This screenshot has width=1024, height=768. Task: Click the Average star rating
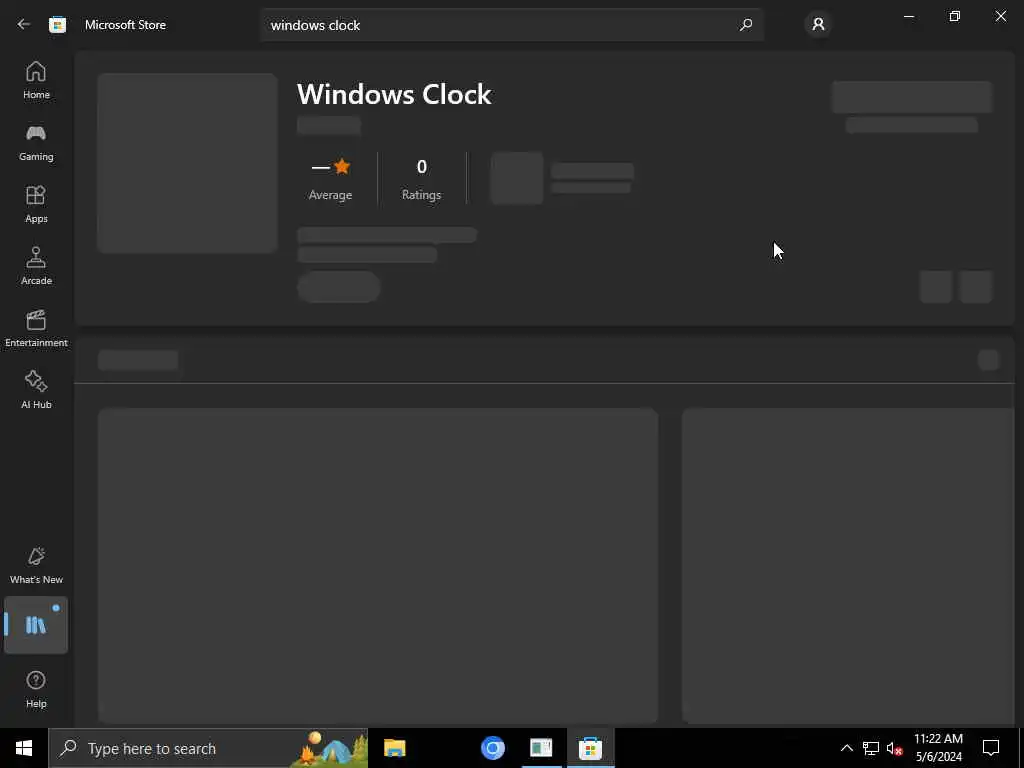tap(330, 180)
